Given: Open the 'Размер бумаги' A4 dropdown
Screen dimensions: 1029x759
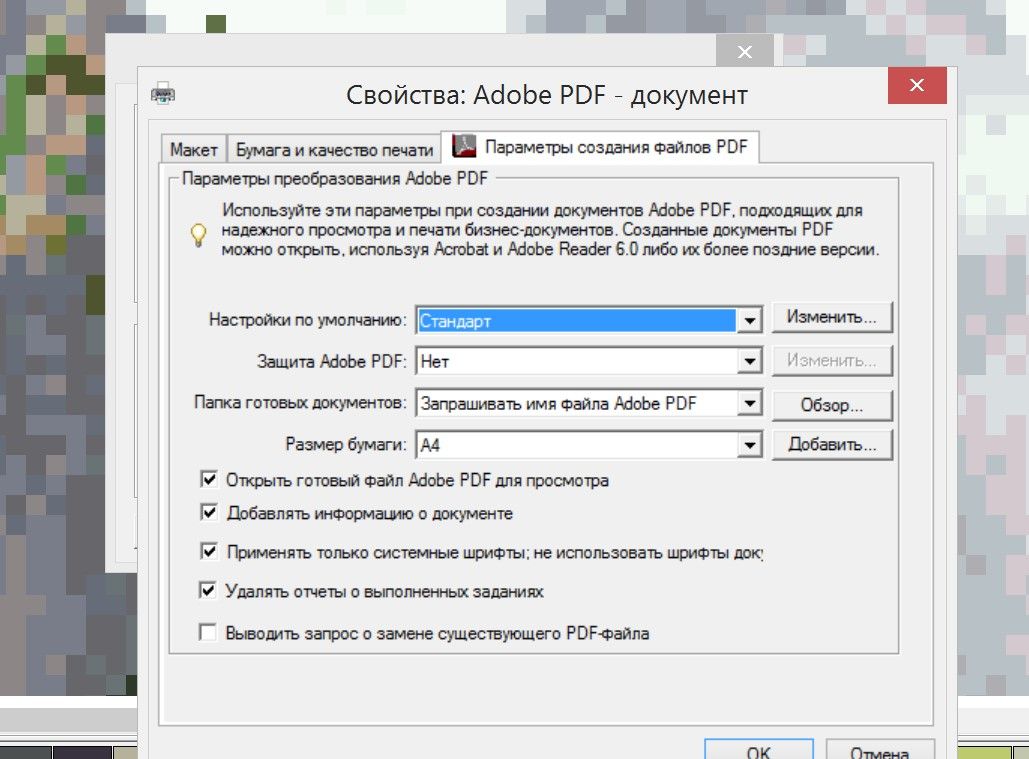Looking at the screenshot, I should [750, 445].
